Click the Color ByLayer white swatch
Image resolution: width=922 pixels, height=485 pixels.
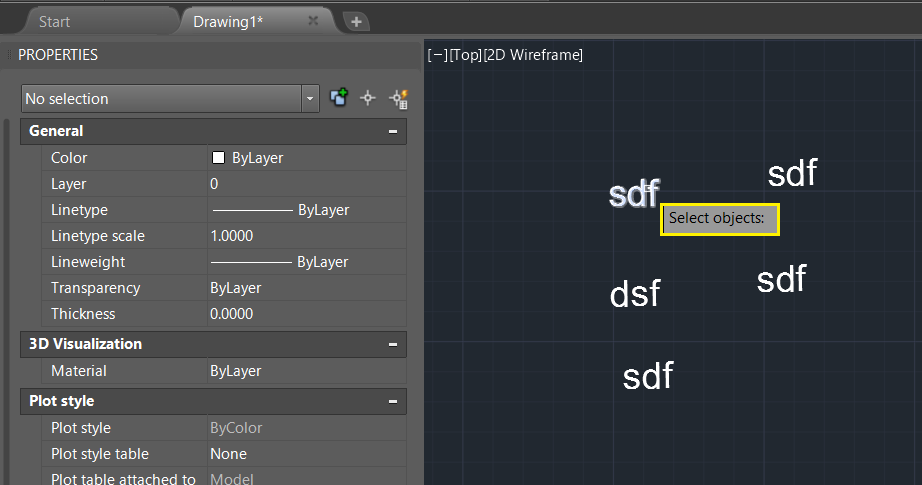tap(218, 158)
